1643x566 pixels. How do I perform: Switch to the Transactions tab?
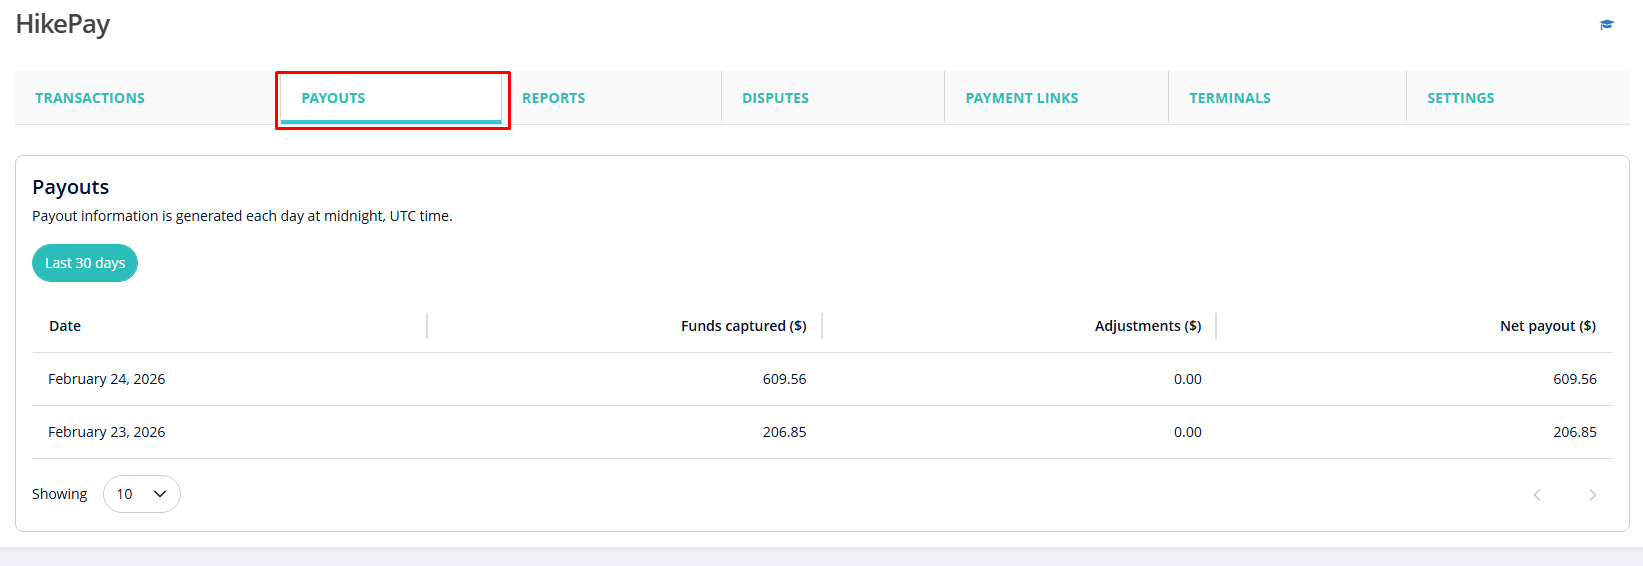(x=90, y=98)
